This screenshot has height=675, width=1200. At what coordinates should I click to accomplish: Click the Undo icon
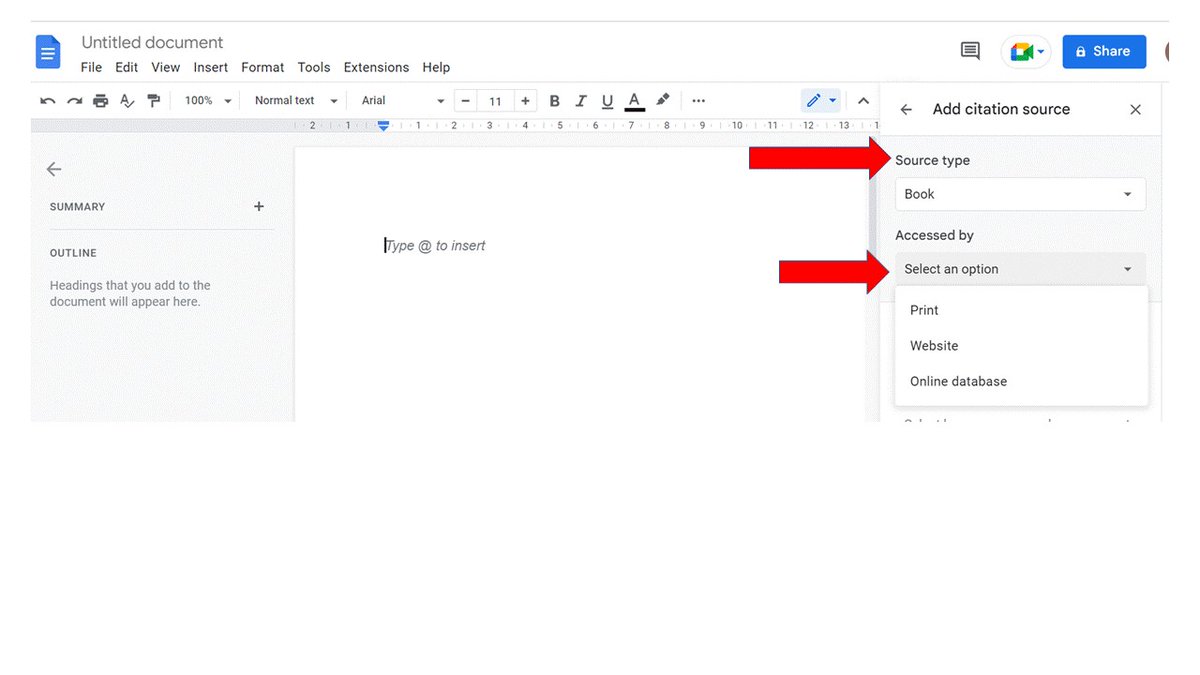click(47, 100)
